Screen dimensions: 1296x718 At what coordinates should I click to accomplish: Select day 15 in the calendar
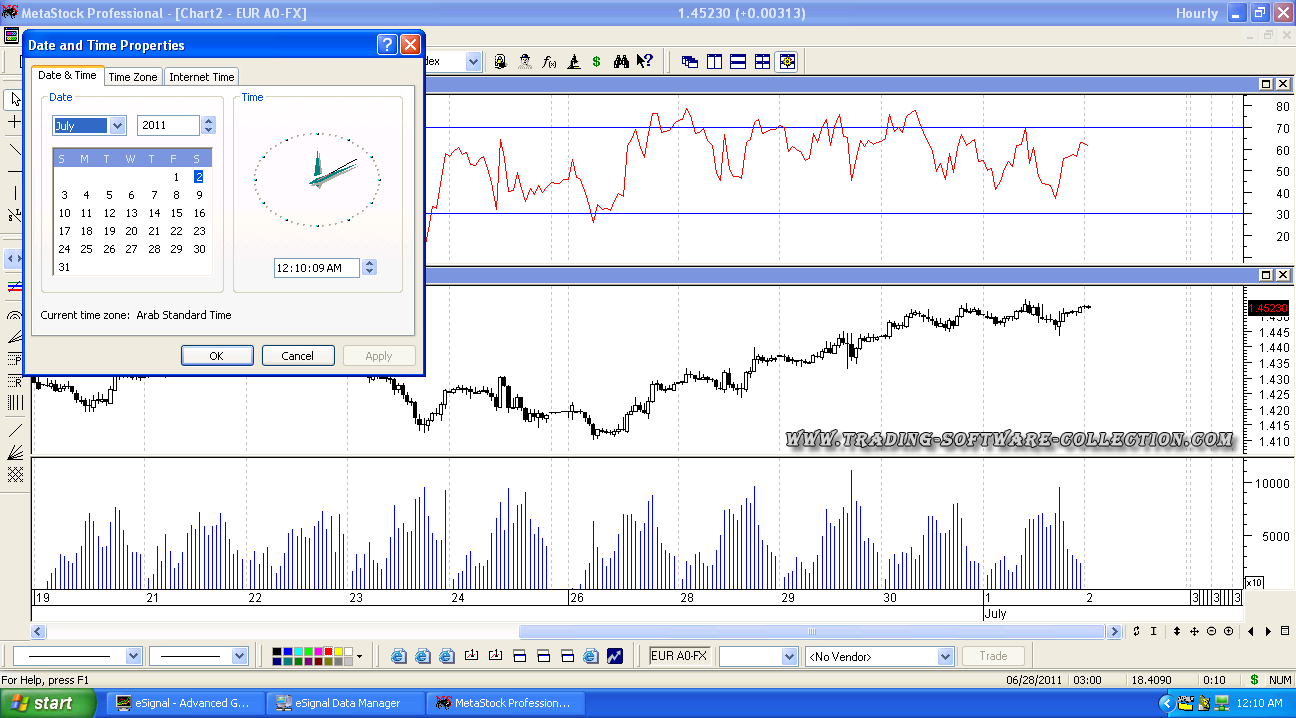[x=176, y=213]
